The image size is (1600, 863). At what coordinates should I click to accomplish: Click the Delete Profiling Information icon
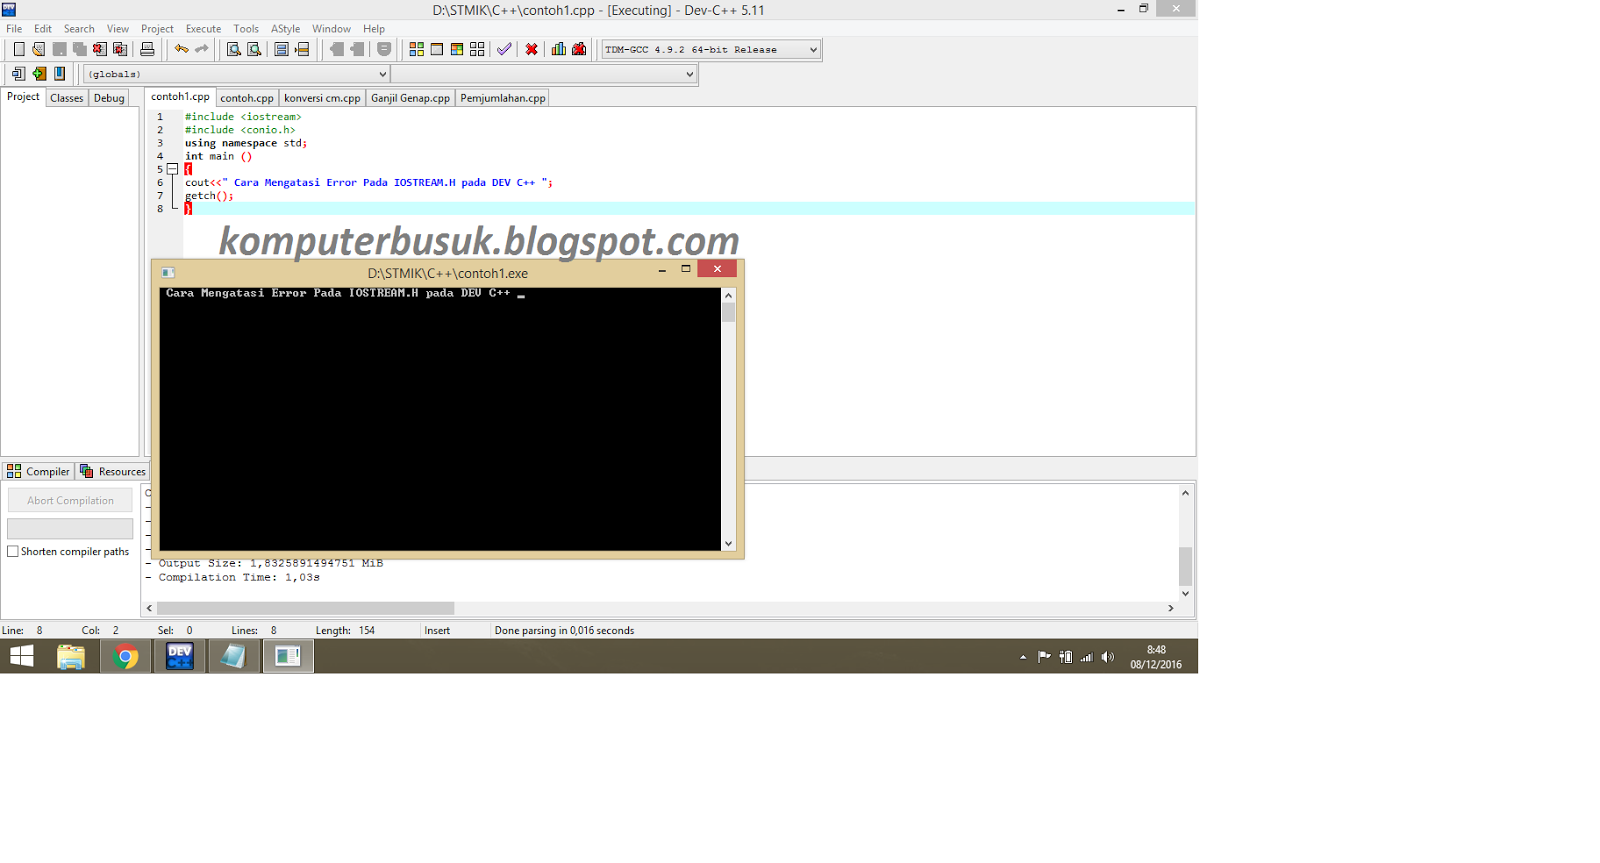pos(579,49)
